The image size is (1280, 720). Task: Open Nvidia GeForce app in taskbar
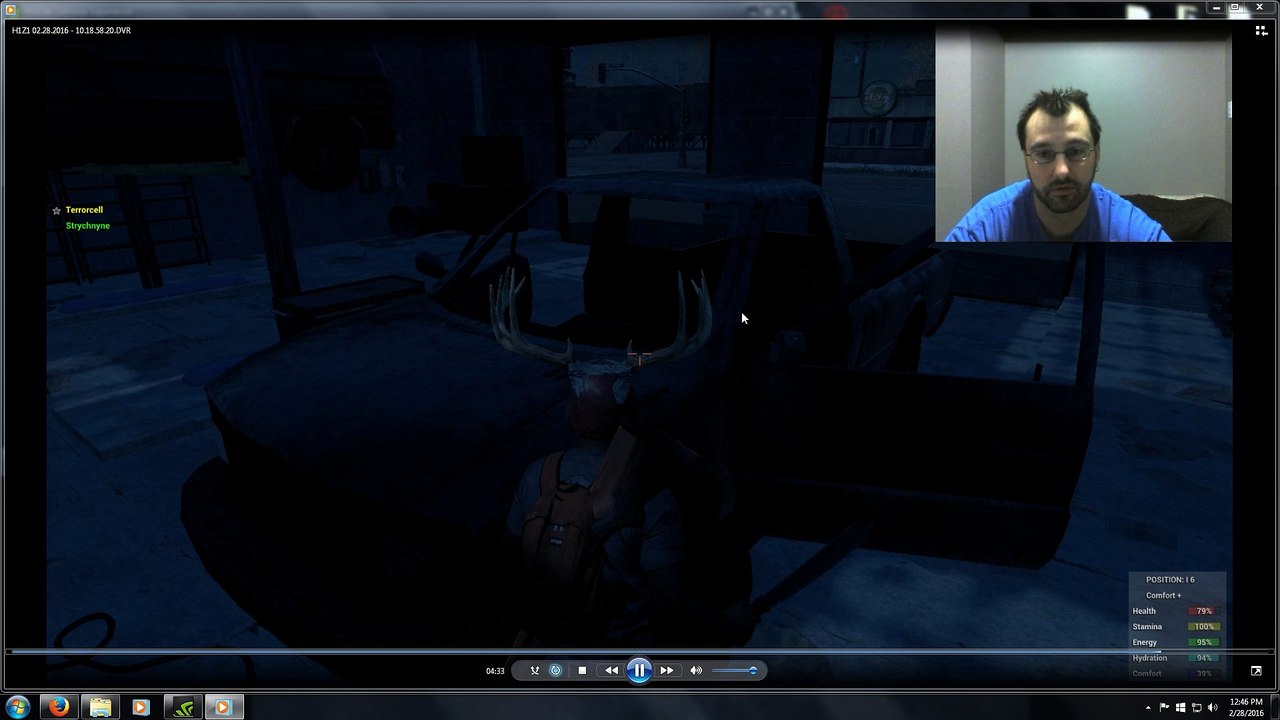tap(182, 707)
